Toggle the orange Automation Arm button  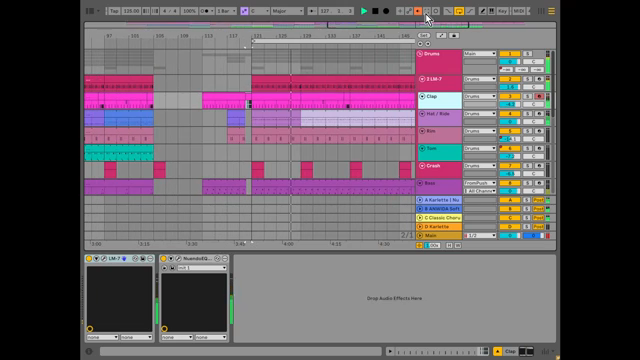418,11
